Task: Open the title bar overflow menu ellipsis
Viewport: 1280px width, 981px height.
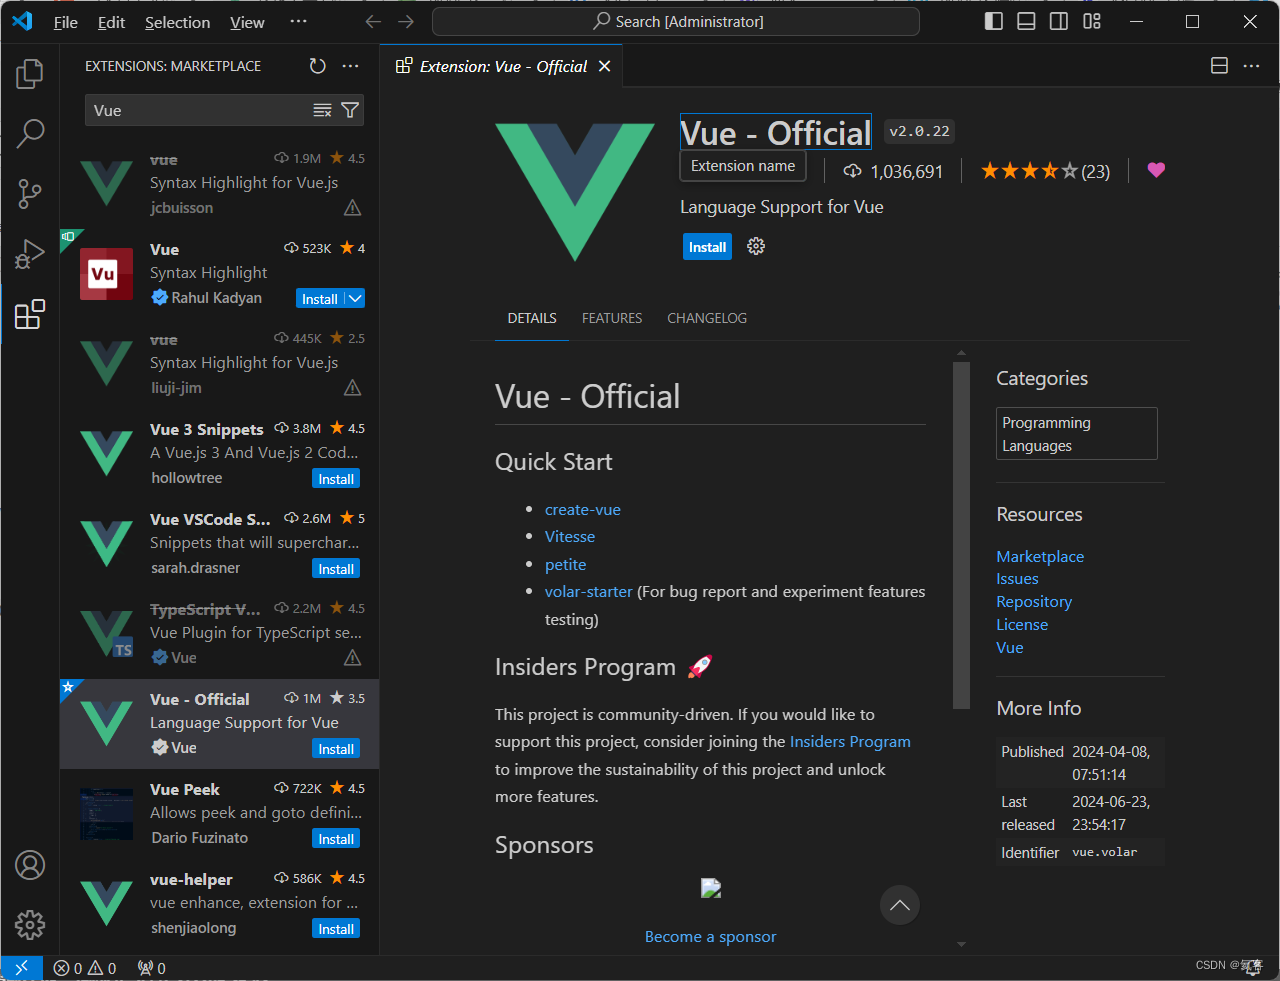Action: pos(298,21)
